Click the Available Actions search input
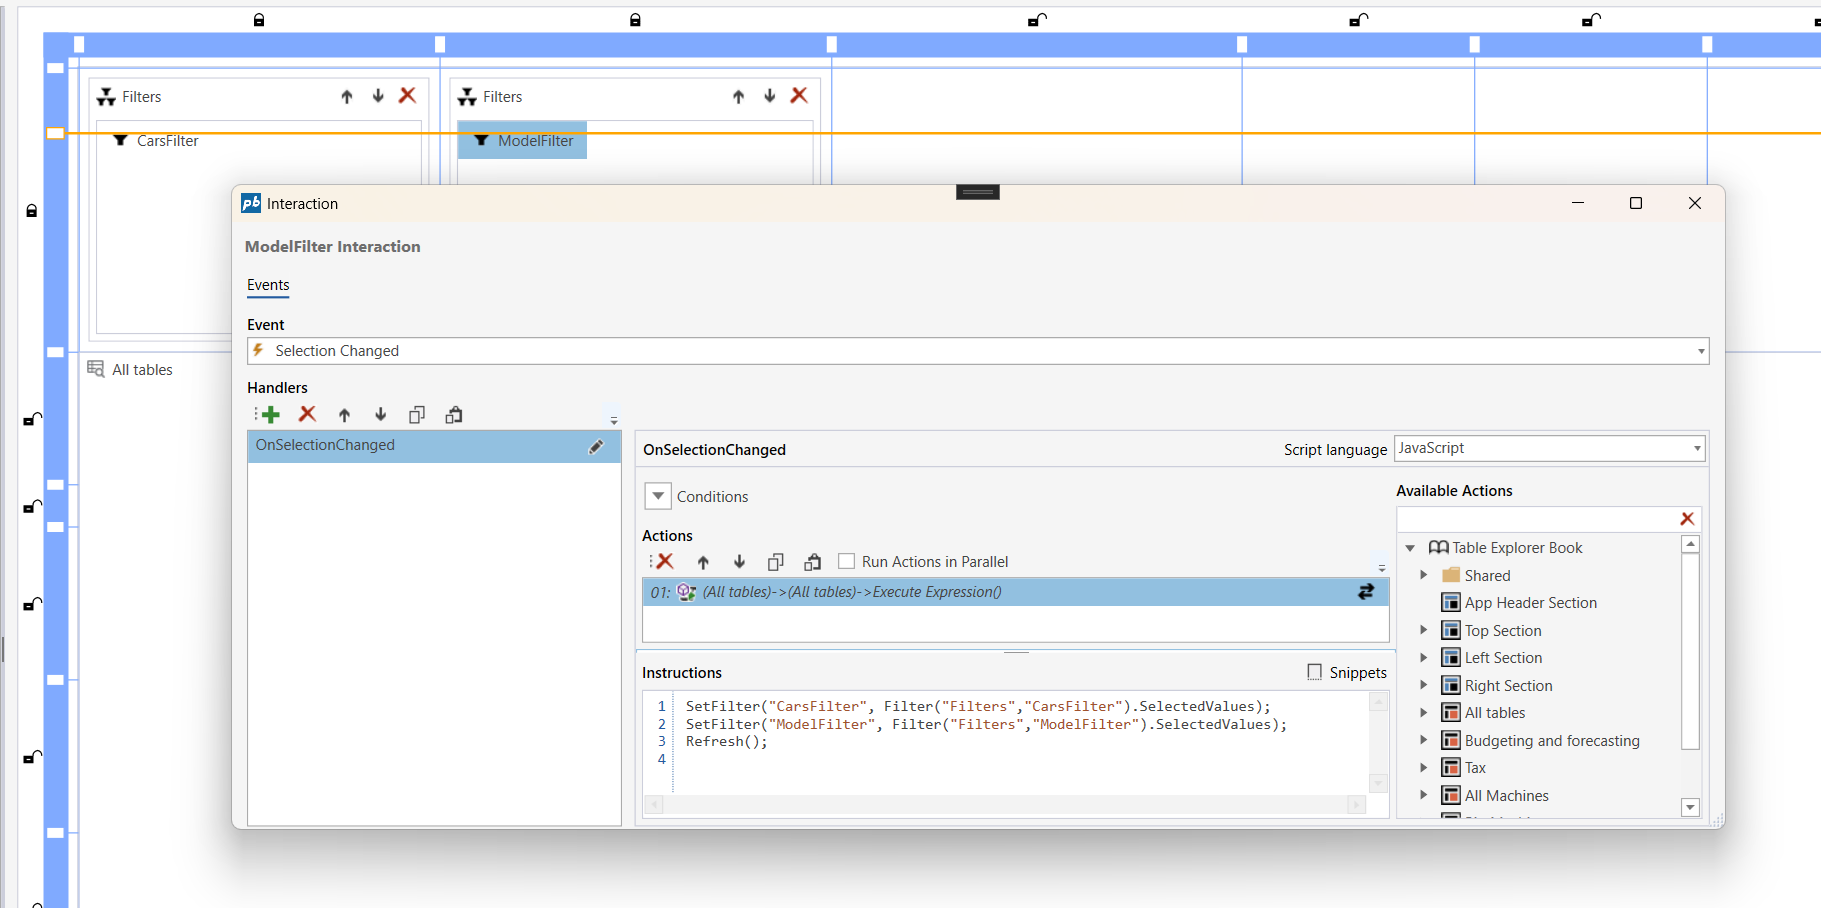This screenshot has height=908, width=1821. click(1535, 519)
